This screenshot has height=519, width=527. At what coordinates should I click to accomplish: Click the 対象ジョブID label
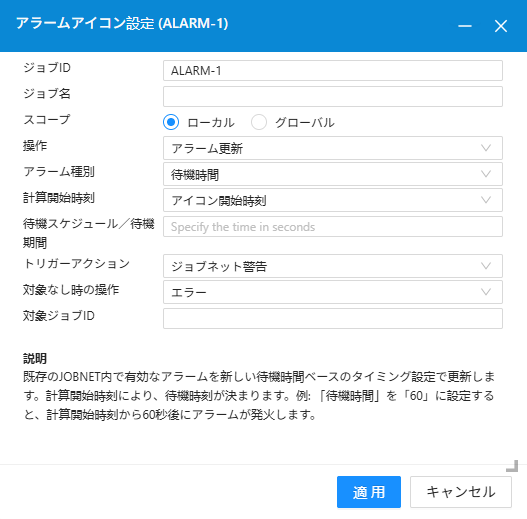tap(59, 316)
